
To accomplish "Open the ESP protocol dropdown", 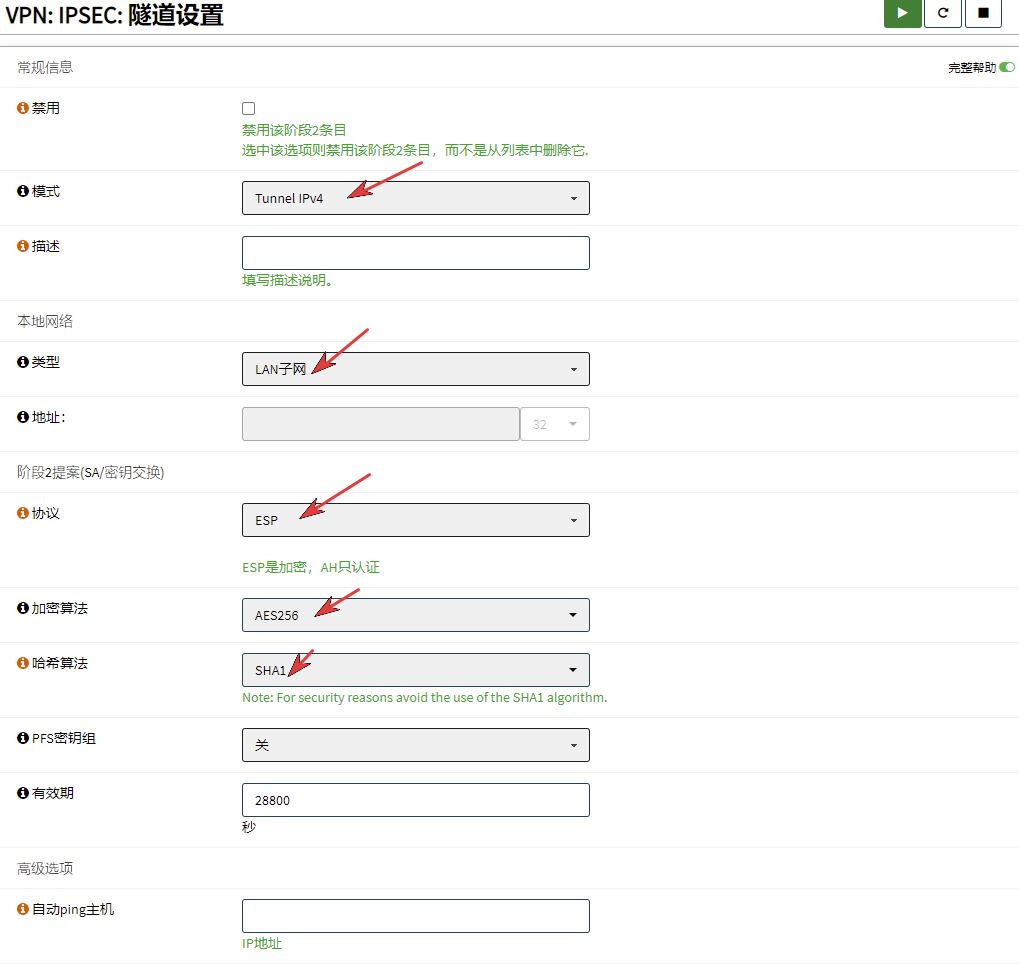I will point(415,520).
